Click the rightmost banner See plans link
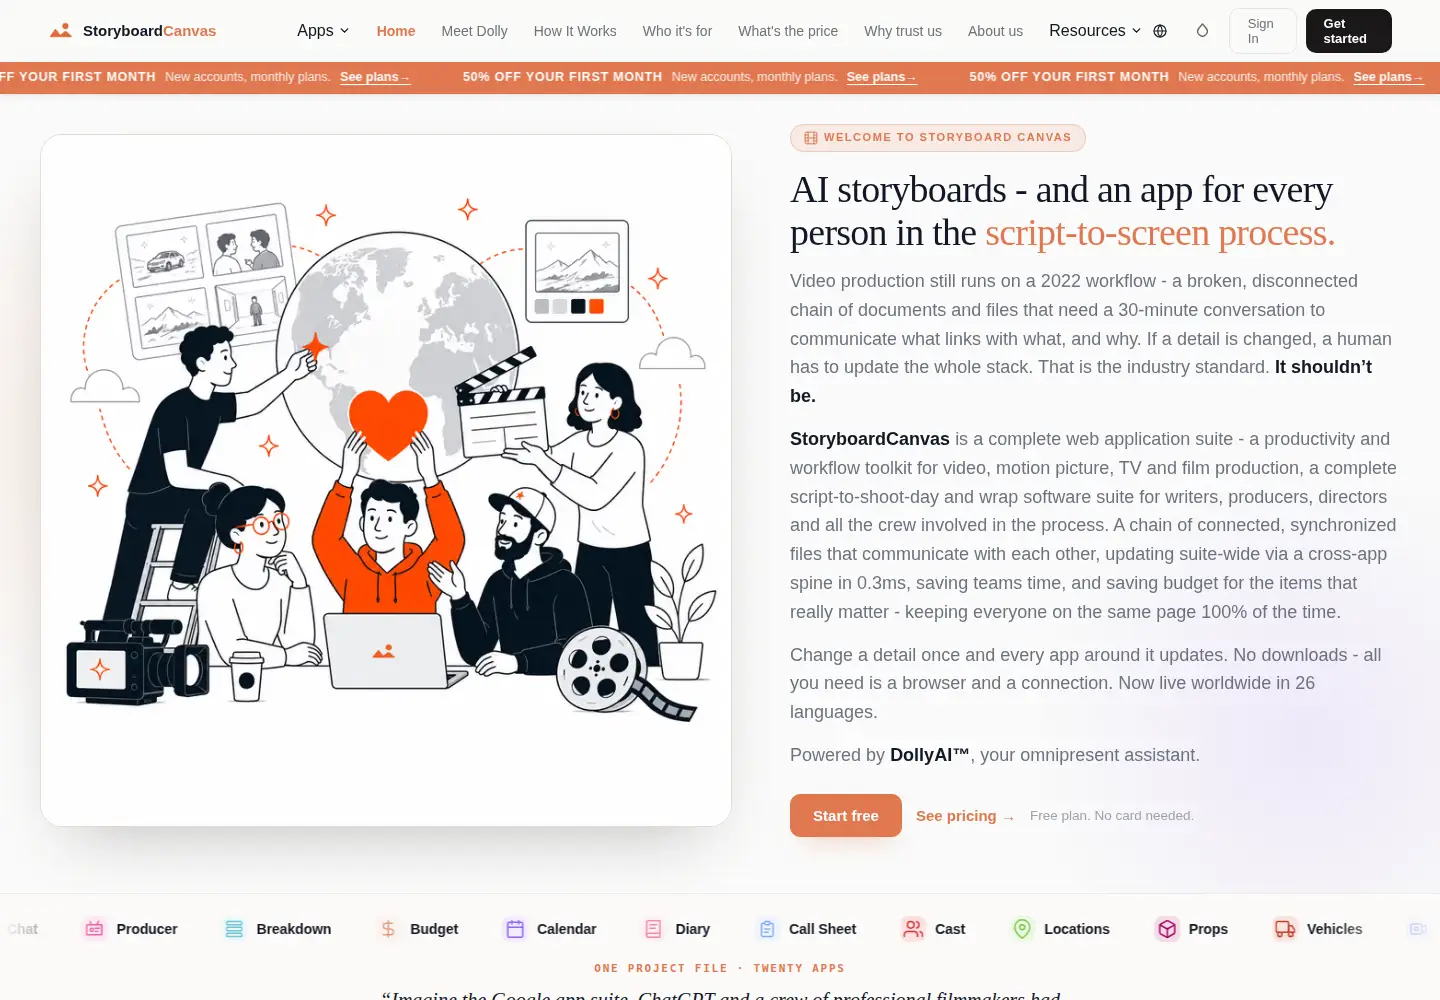Screen dimensions: 1440x1000 point(1388,77)
